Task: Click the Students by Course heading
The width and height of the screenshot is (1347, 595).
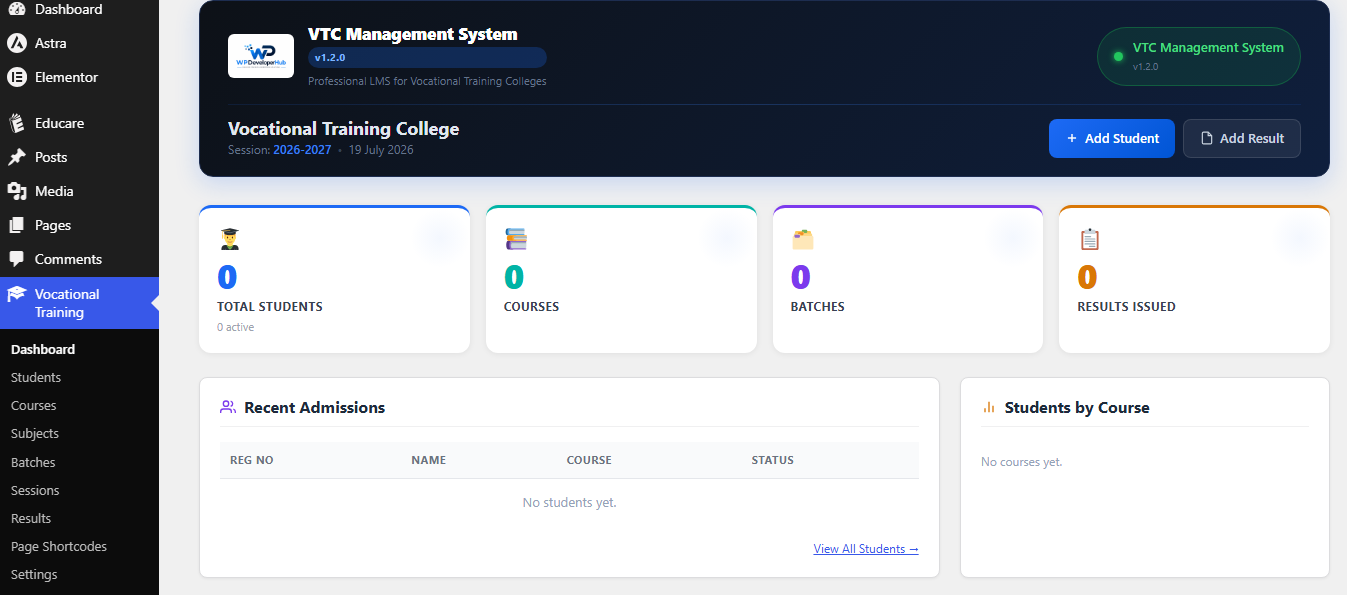Action: pos(1077,407)
